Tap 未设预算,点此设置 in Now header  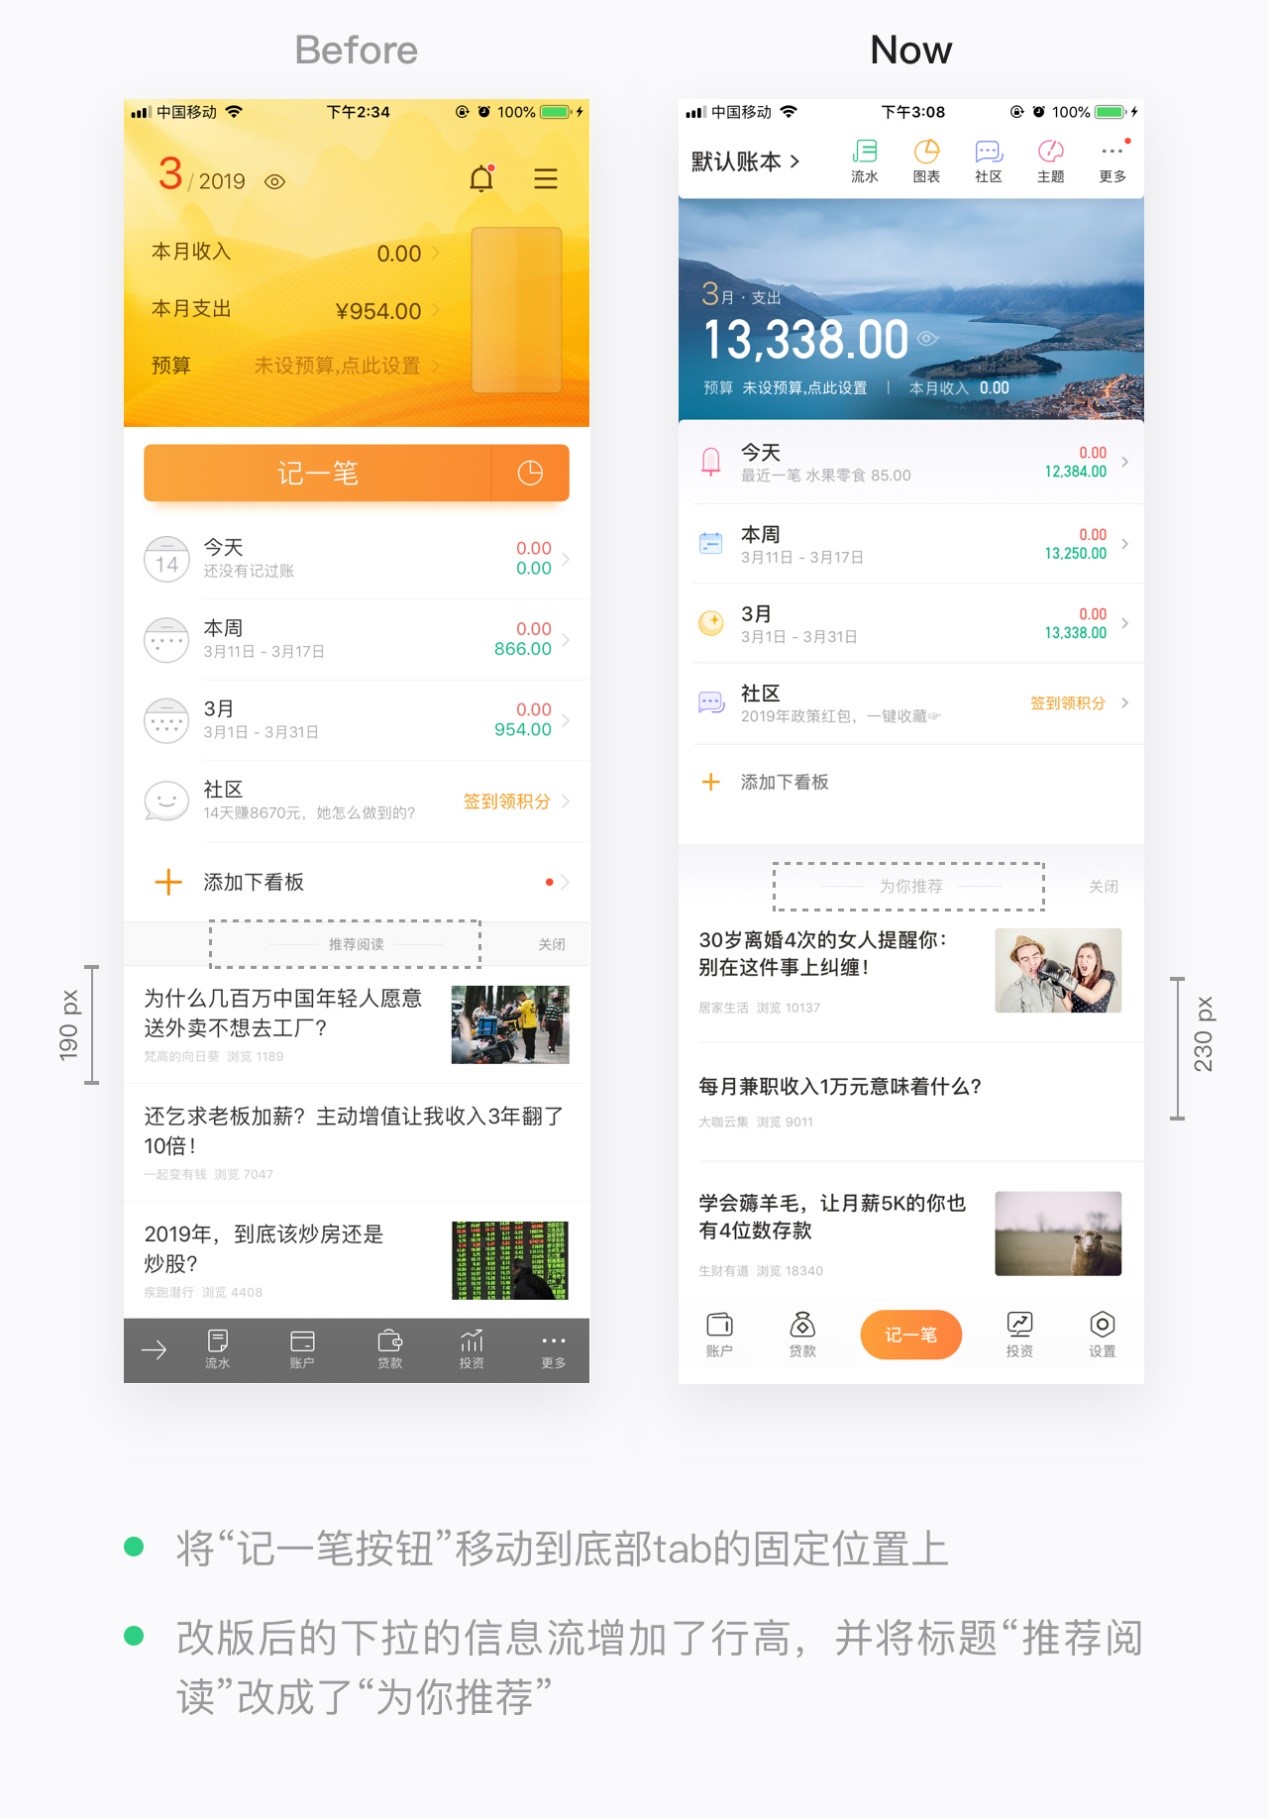click(804, 388)
